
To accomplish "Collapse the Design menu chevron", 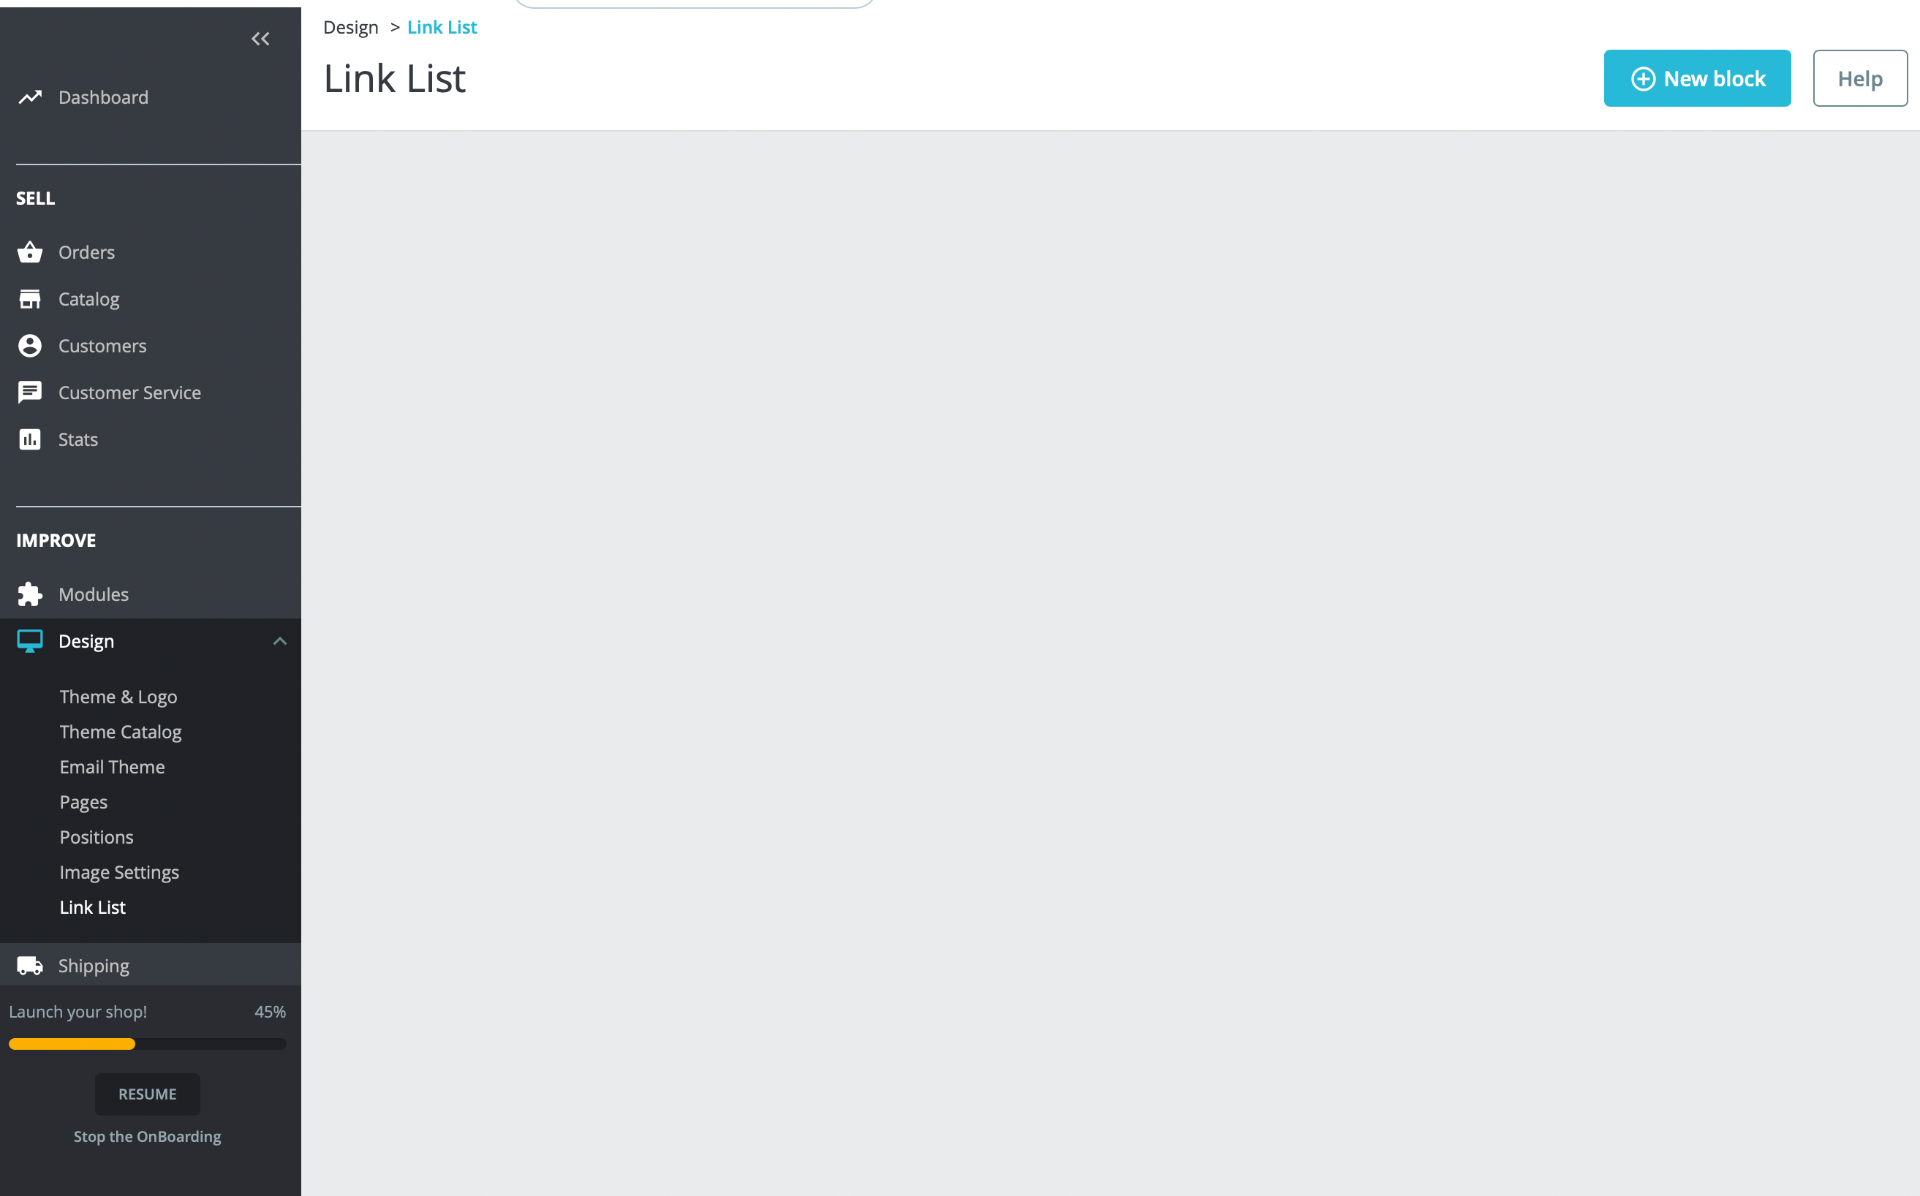I will [280, 641].
